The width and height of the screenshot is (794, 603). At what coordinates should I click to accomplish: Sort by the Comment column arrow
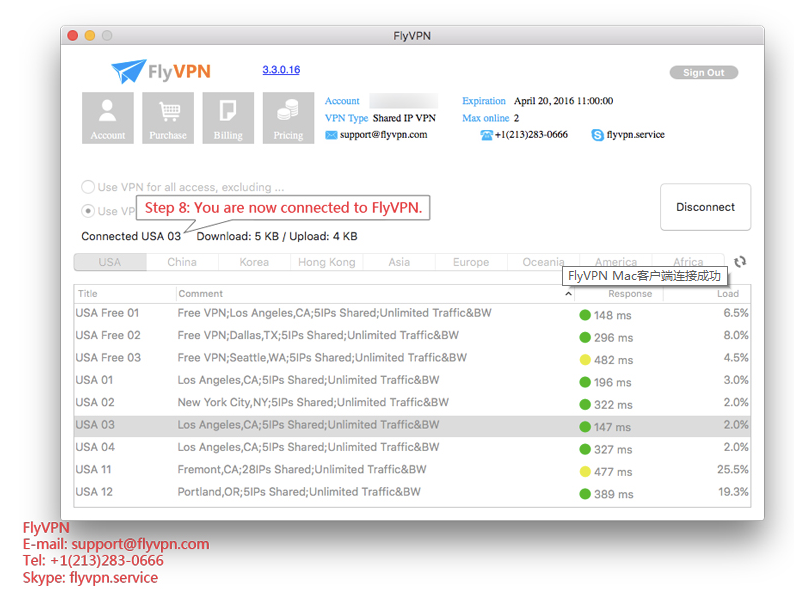568,294
